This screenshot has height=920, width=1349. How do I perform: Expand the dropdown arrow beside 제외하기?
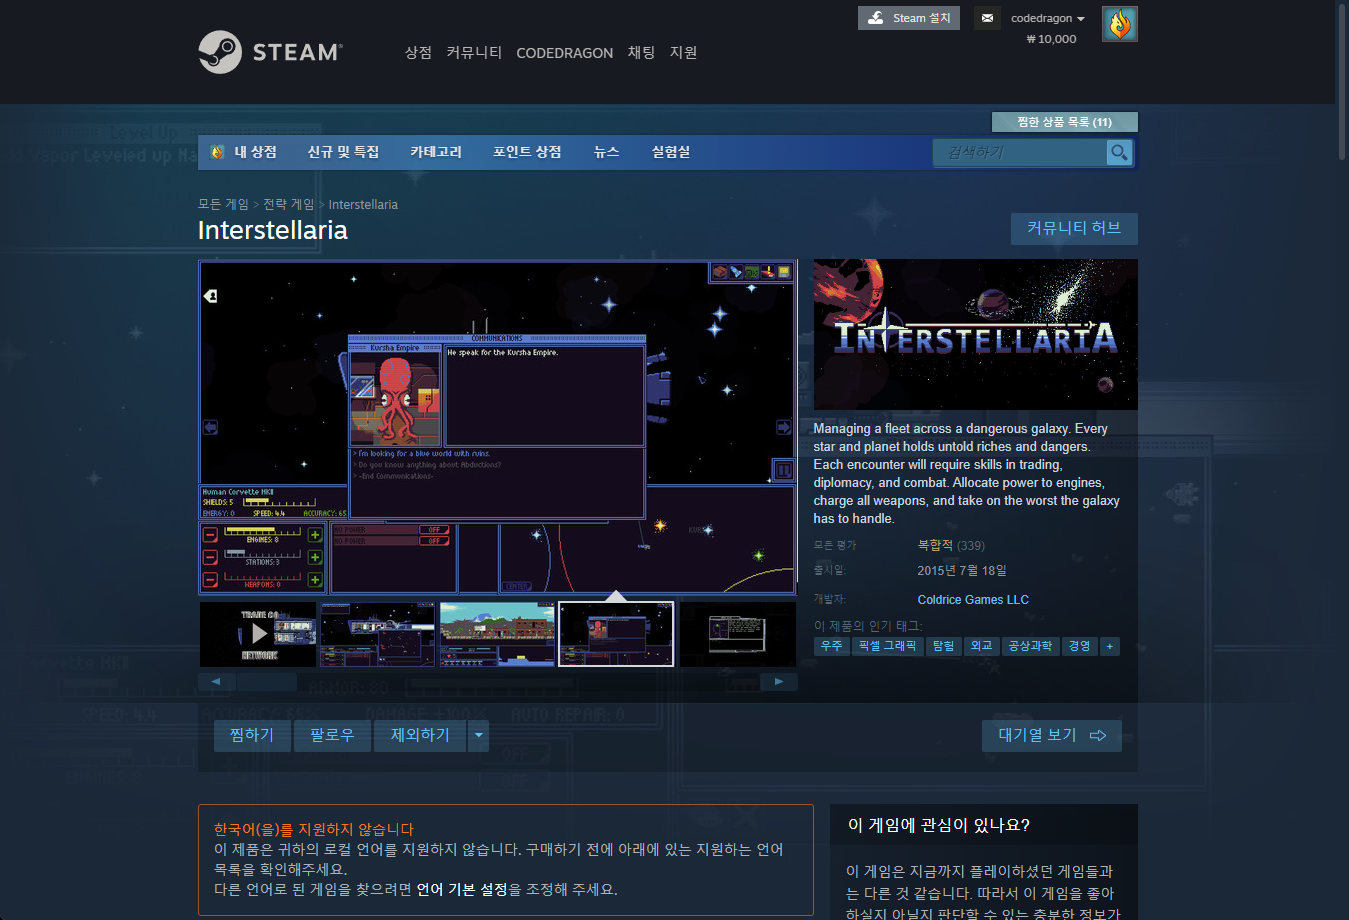coord(479,735)
